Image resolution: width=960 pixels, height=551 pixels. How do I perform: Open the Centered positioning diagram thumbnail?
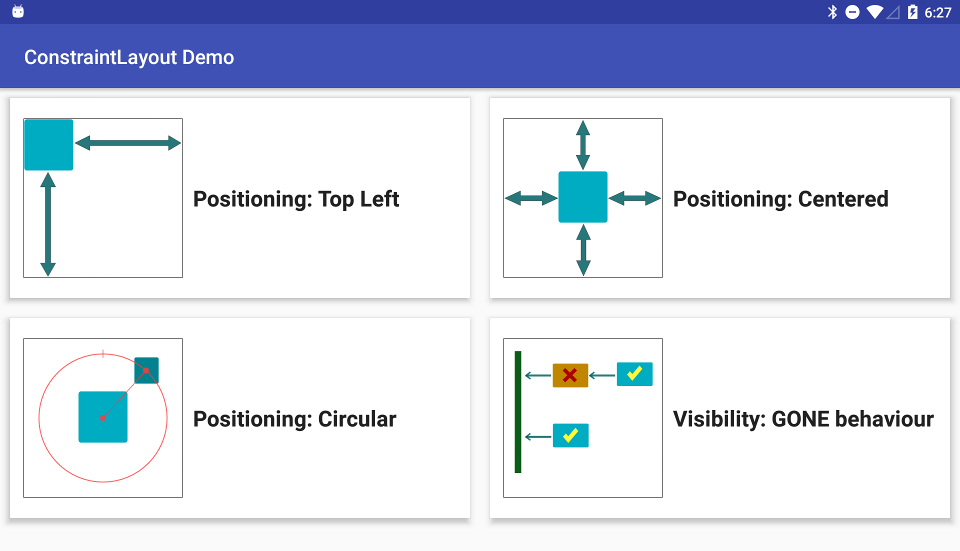pyautogui.click(x=583, y=198)
